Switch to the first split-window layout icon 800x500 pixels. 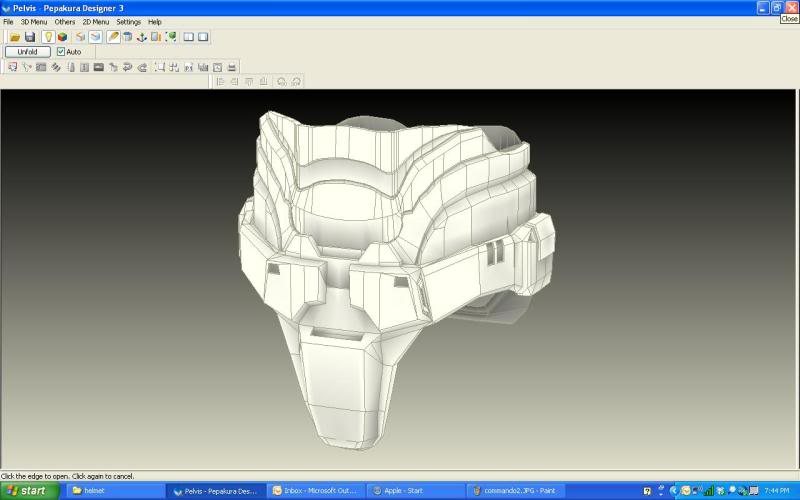point(189,37)
